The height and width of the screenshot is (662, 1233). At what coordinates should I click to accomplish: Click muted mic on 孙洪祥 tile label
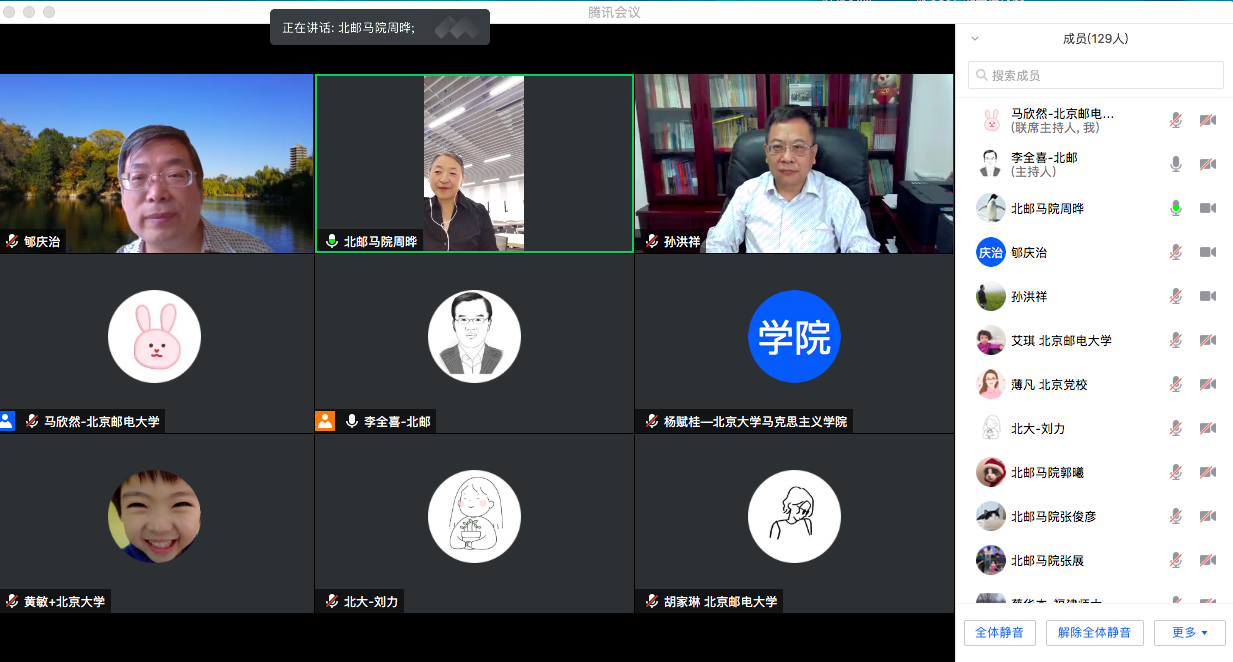pos(652,241)
